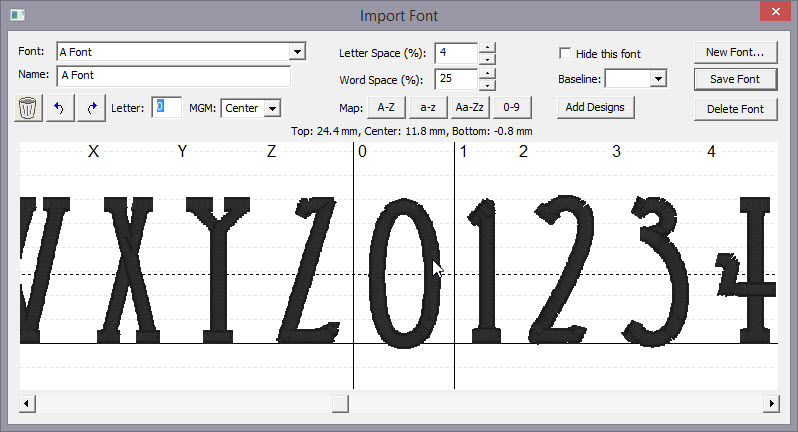Click the redo arrow icon
Image resolution: width=798 pixels, height=432 pixels.
[91, 107]
